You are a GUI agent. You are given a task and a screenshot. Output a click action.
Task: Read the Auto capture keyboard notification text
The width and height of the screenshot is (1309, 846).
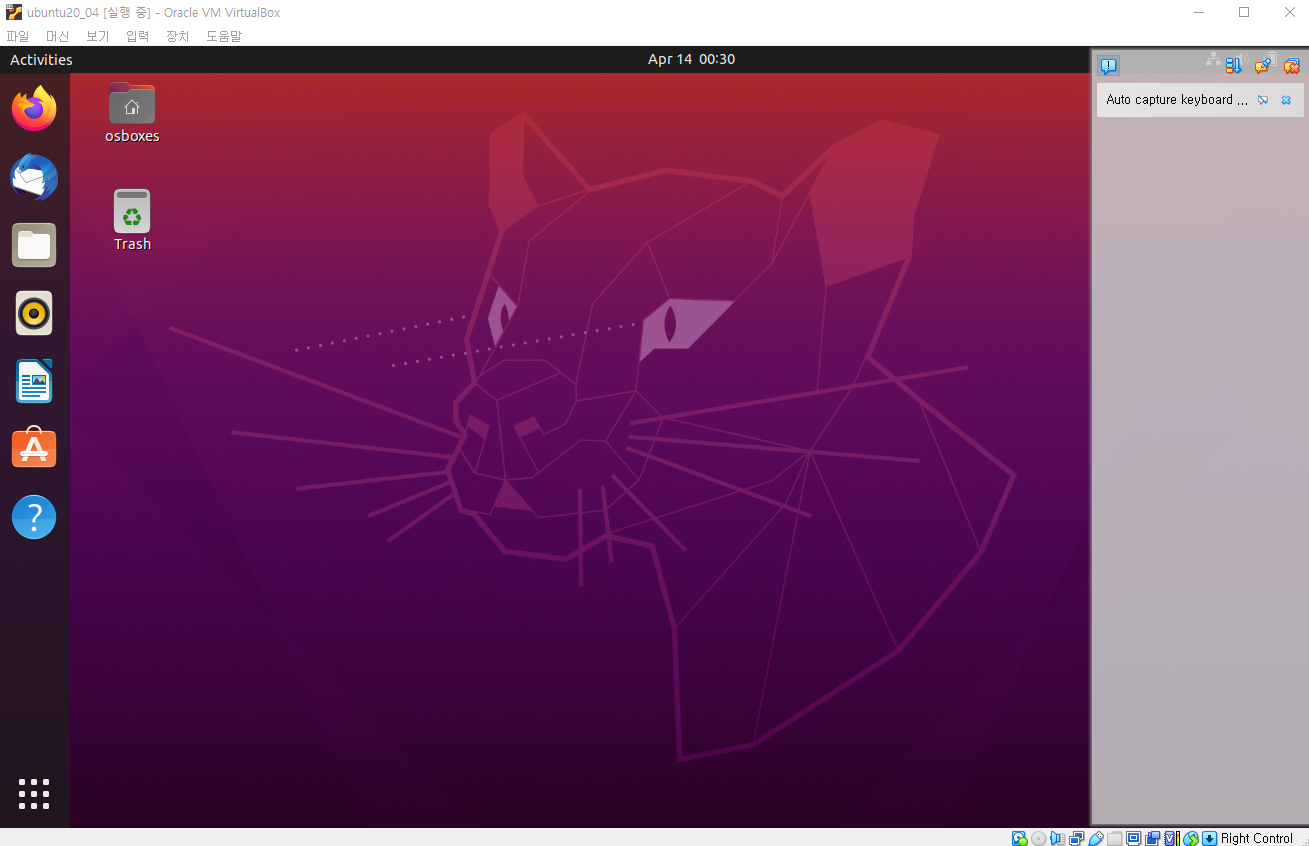tap(1177, 100)
